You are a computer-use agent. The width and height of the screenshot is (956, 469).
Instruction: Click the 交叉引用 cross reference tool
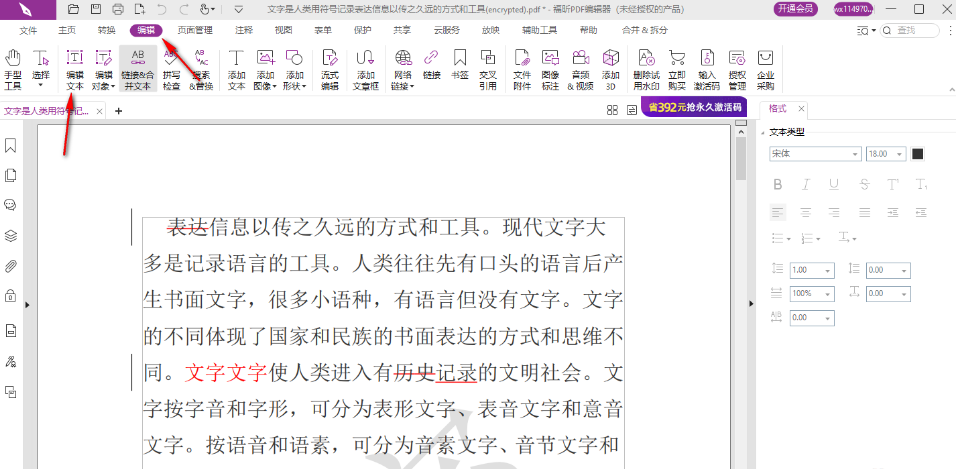point(487,70)
